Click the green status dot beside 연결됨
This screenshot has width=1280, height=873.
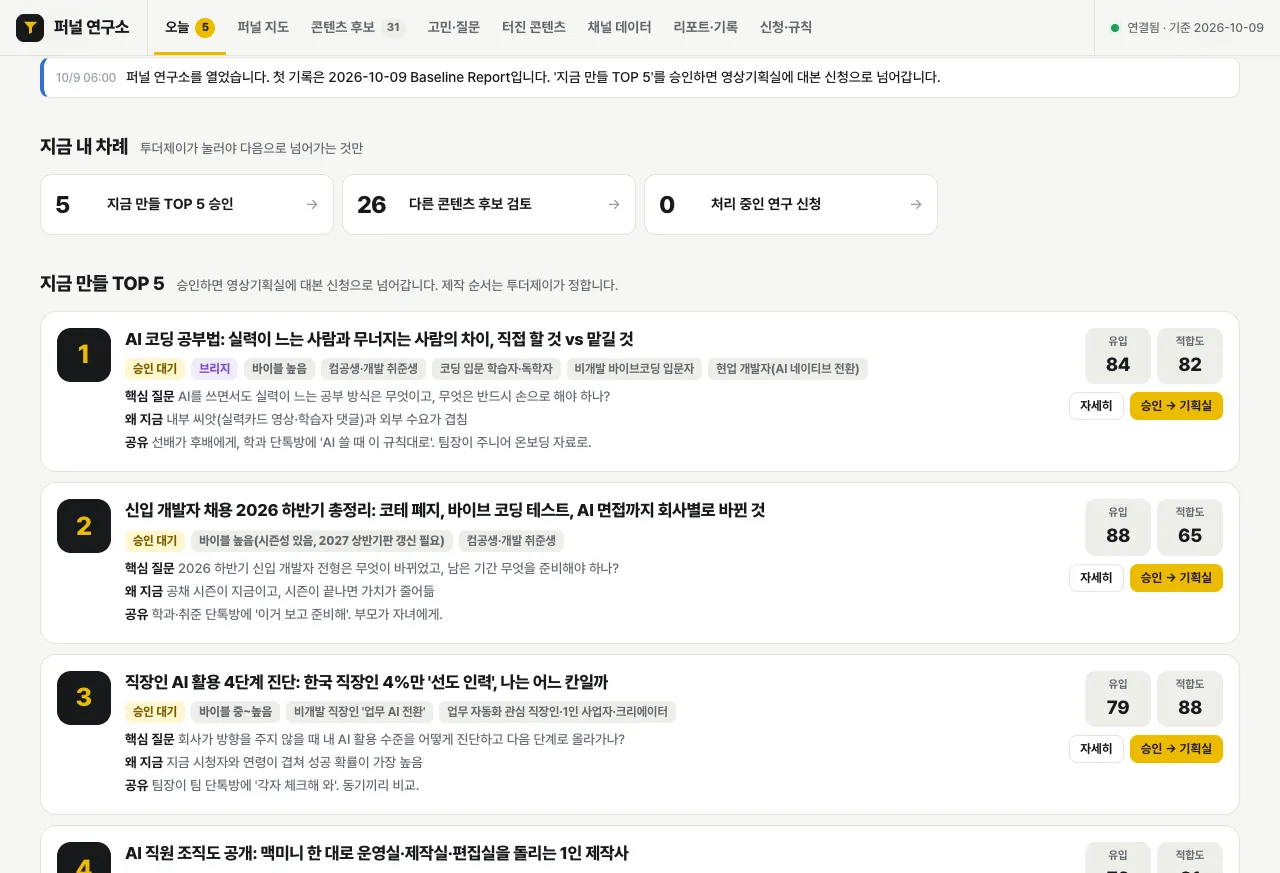pyautogui.click(x=1115, y=28)
